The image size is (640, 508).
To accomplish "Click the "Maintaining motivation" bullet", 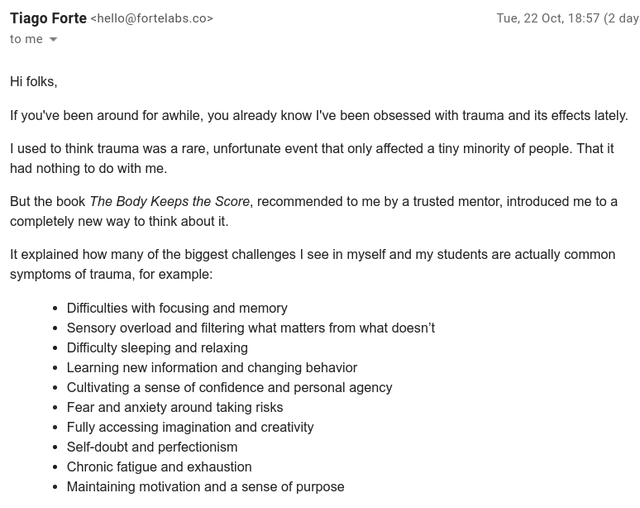I will [205, 487].
